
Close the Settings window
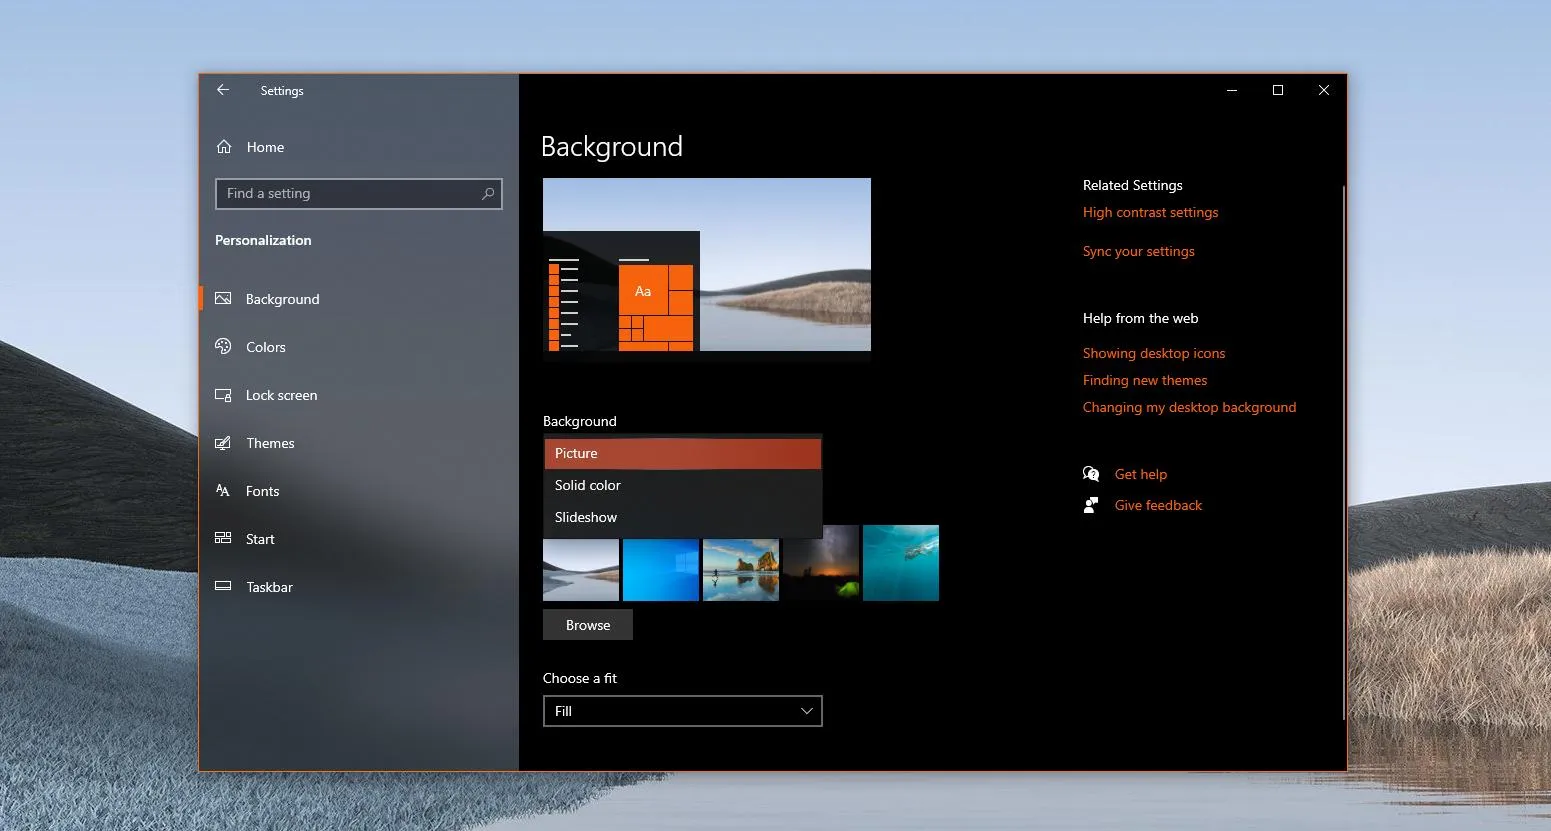1324,90
